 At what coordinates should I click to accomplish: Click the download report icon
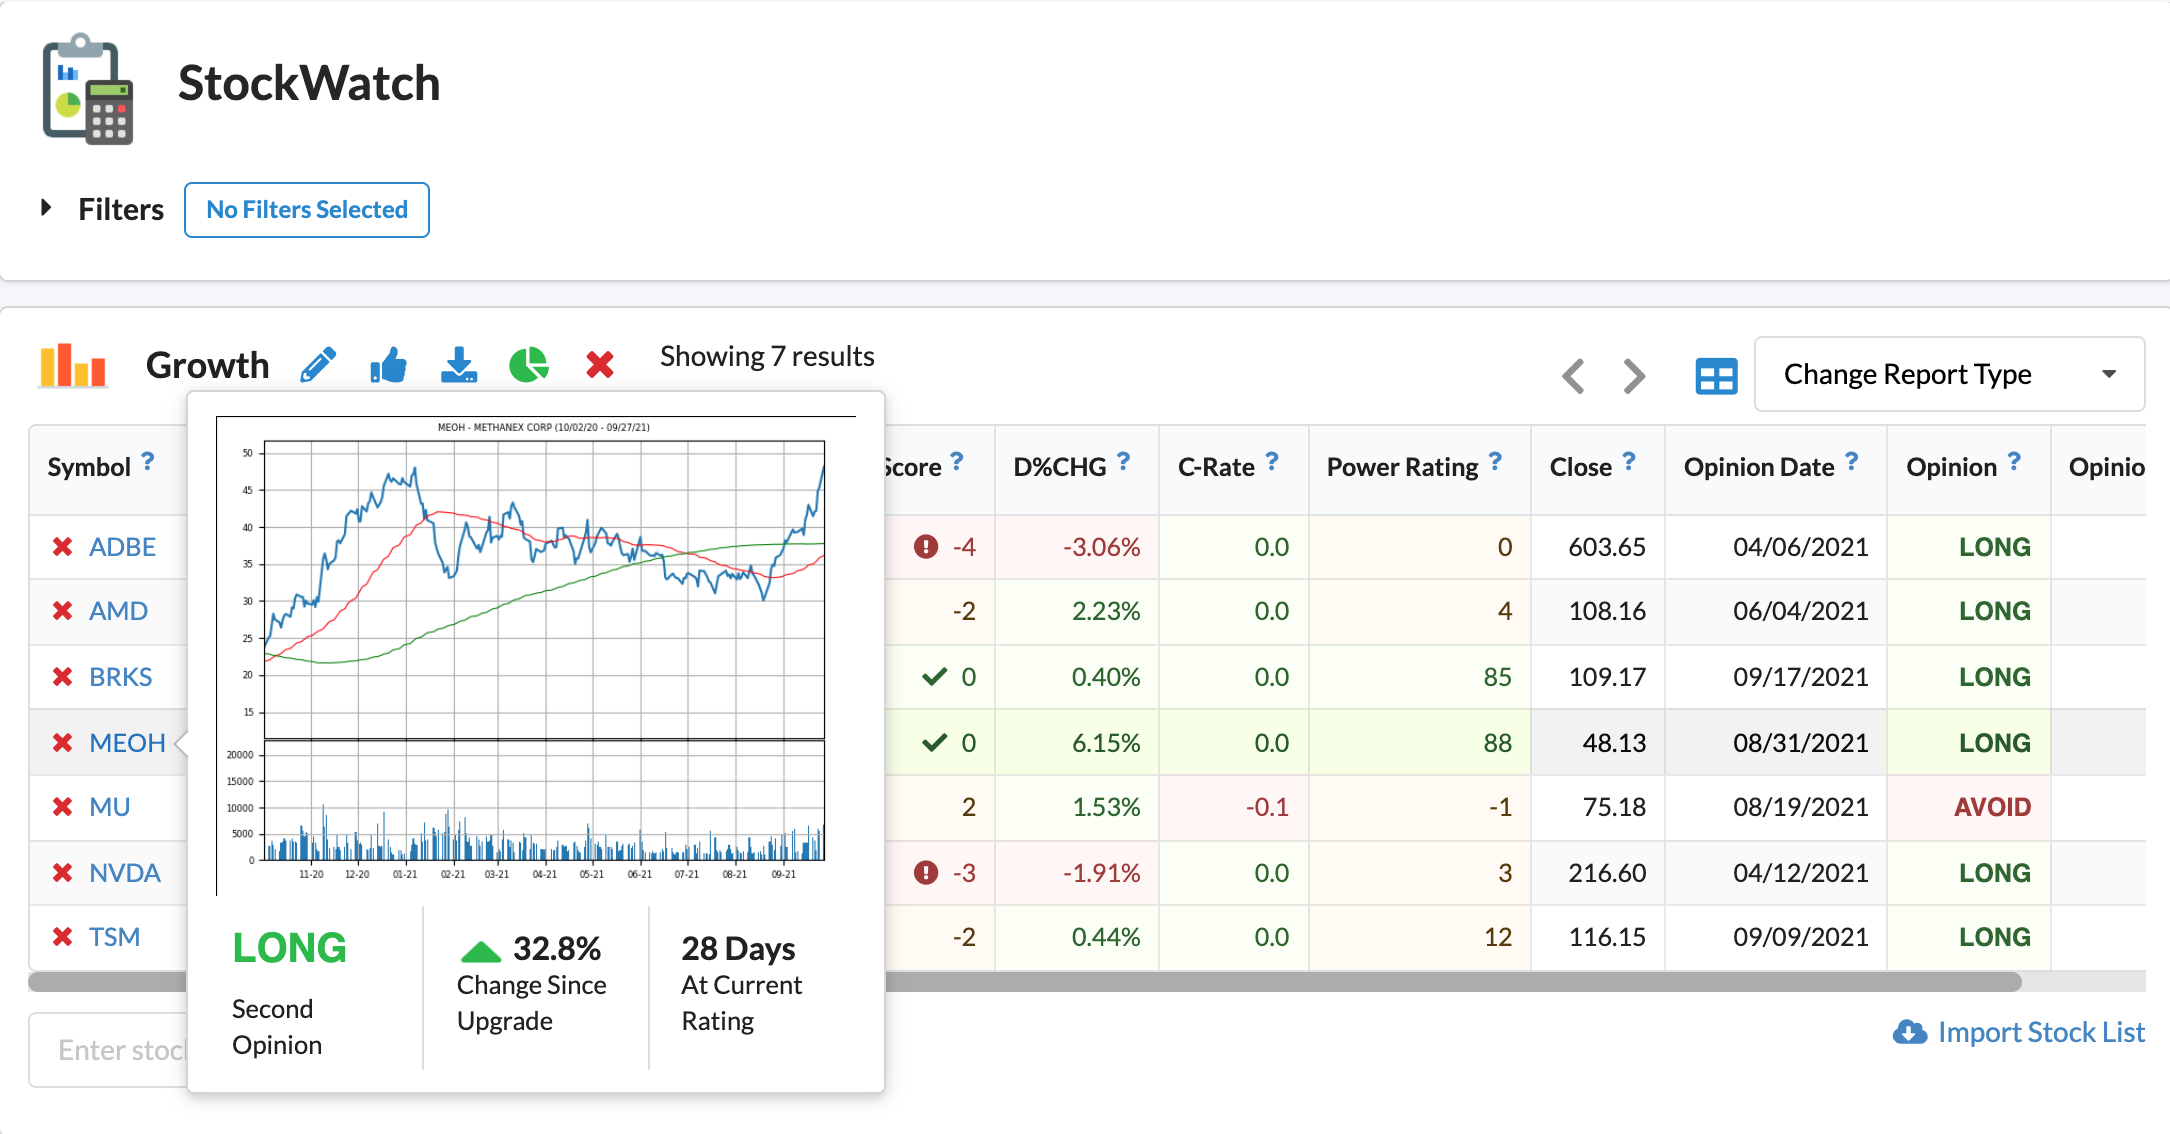click(459, 365)
